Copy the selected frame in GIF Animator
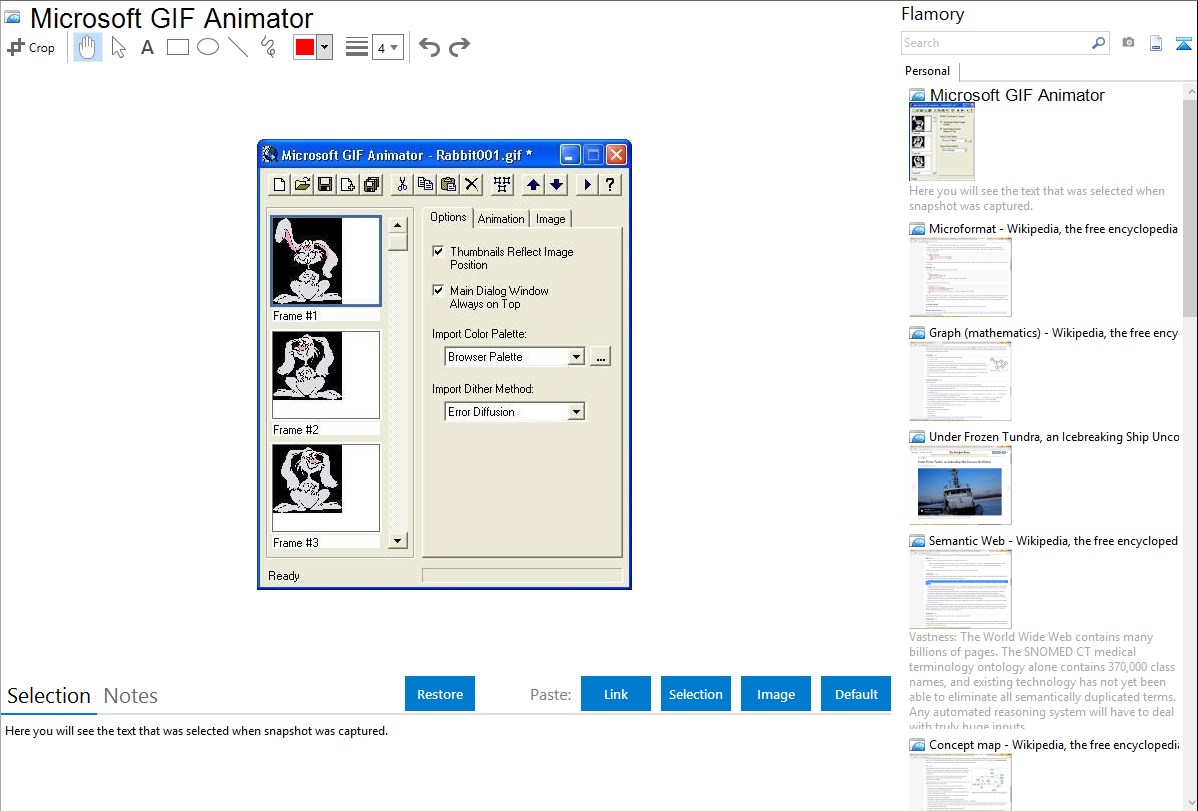Screen dimensions: 1198x811 point(426,184)
